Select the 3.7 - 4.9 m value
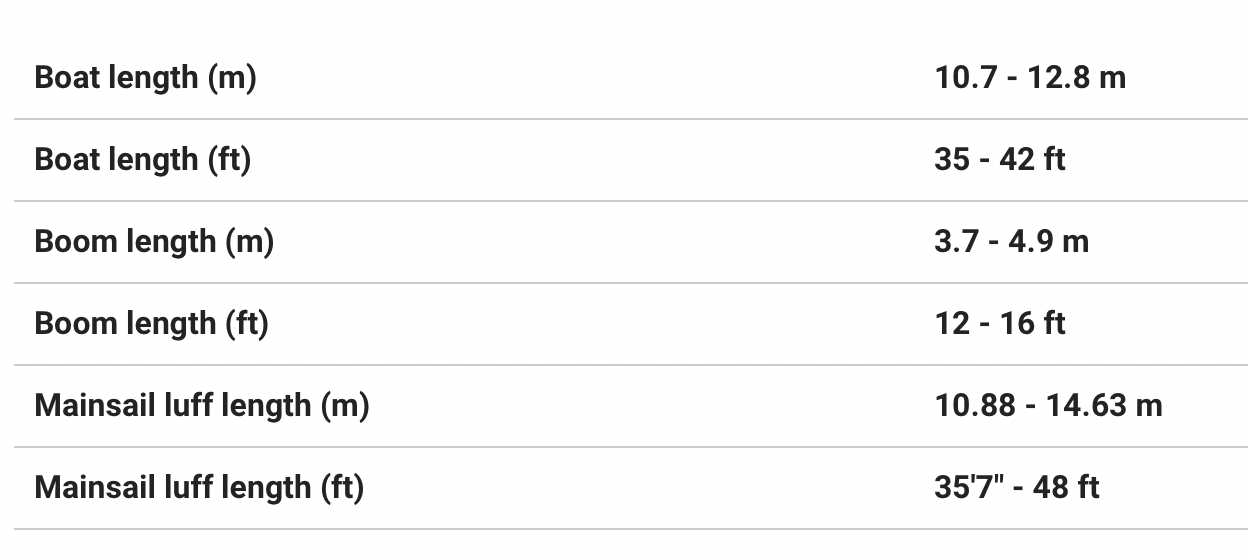1248x560 pixels. pyautogui.click(x=1011, y=242)
